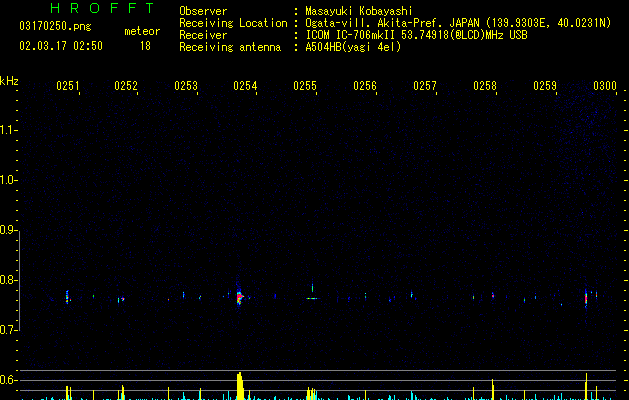Image resolution: width=629 pixels, height=400 pixels.
Task: Click the 0253 time marker
Action: click(186, 86)
